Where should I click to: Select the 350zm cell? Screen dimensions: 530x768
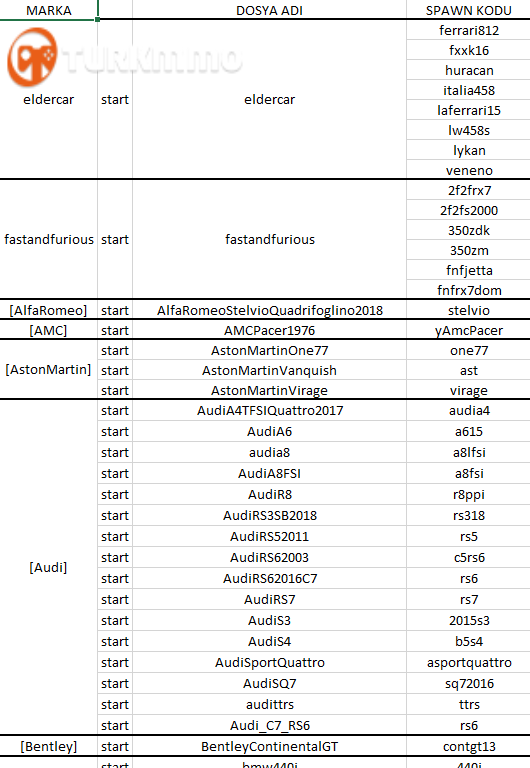click(468, 250)
